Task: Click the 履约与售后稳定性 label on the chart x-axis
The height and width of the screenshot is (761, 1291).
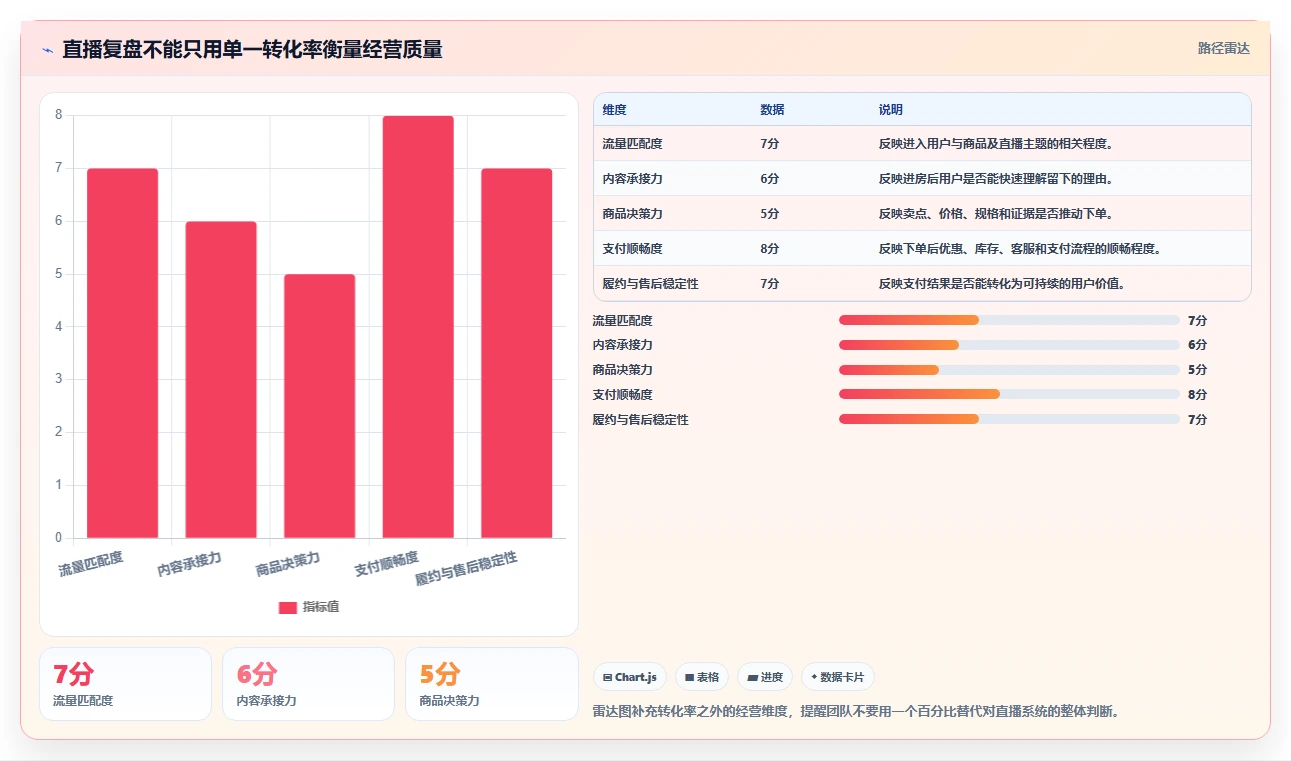Action: [467, 569]
